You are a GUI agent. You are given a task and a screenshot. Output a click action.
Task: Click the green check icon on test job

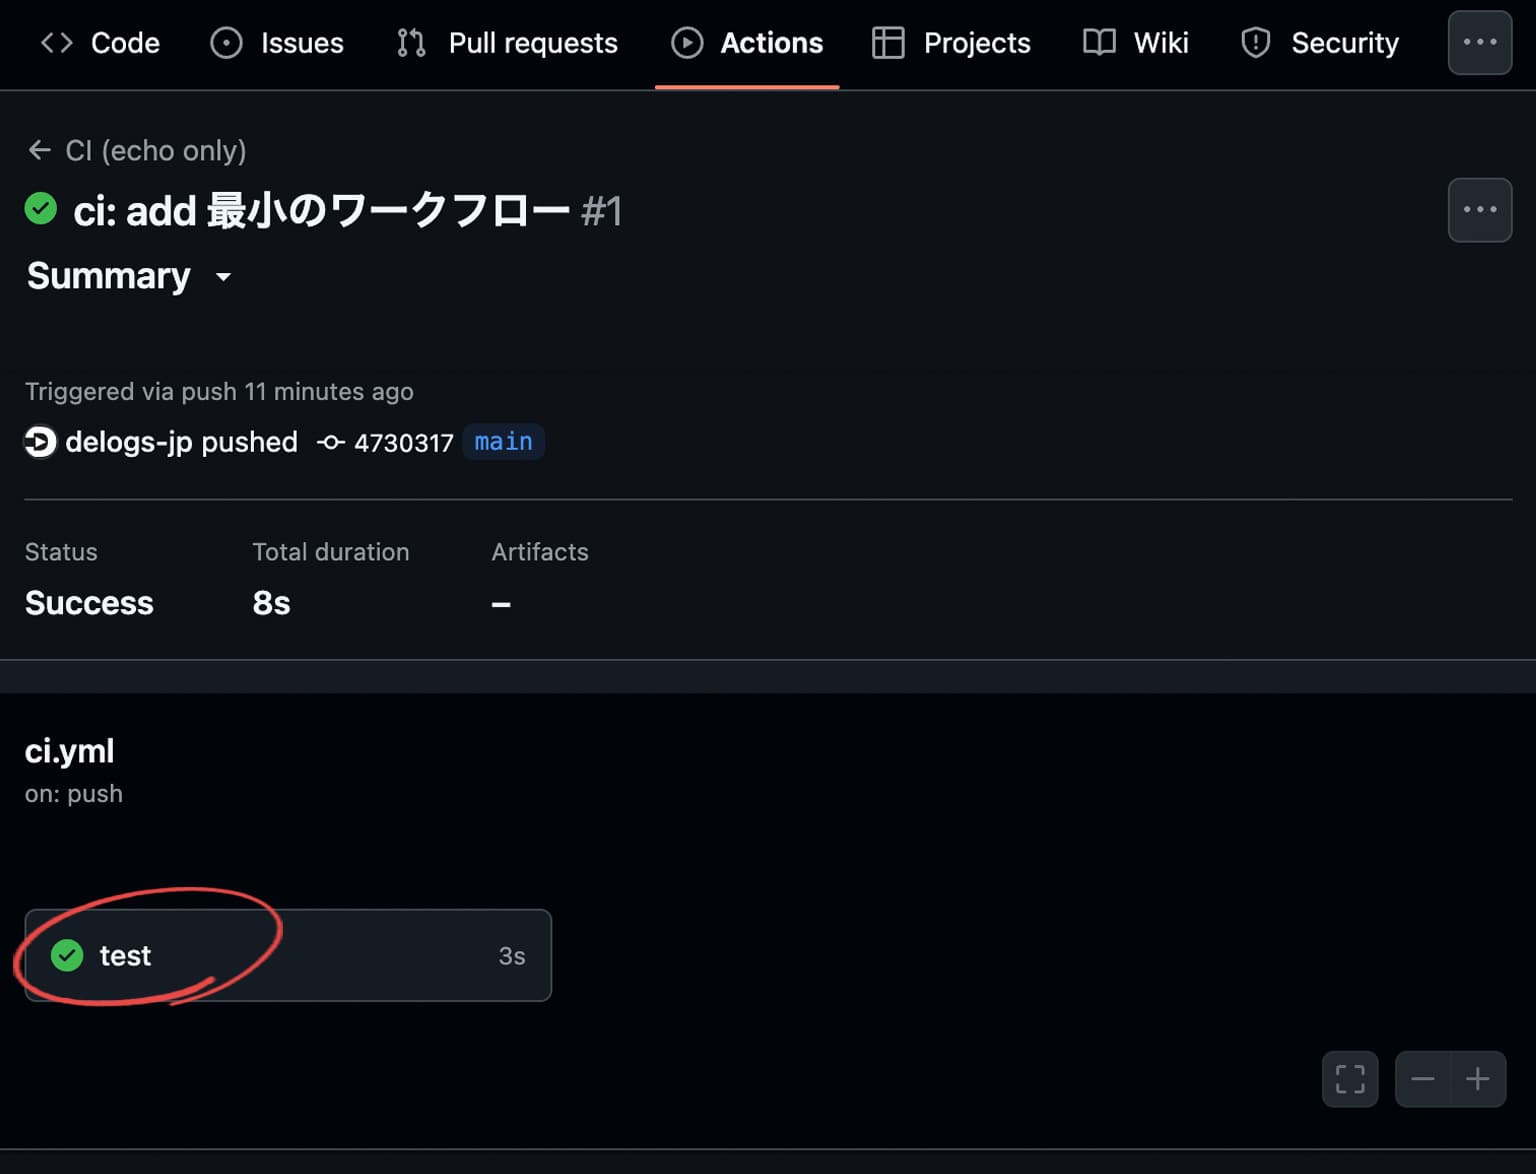pyautogui.click(x=67, y=956)
